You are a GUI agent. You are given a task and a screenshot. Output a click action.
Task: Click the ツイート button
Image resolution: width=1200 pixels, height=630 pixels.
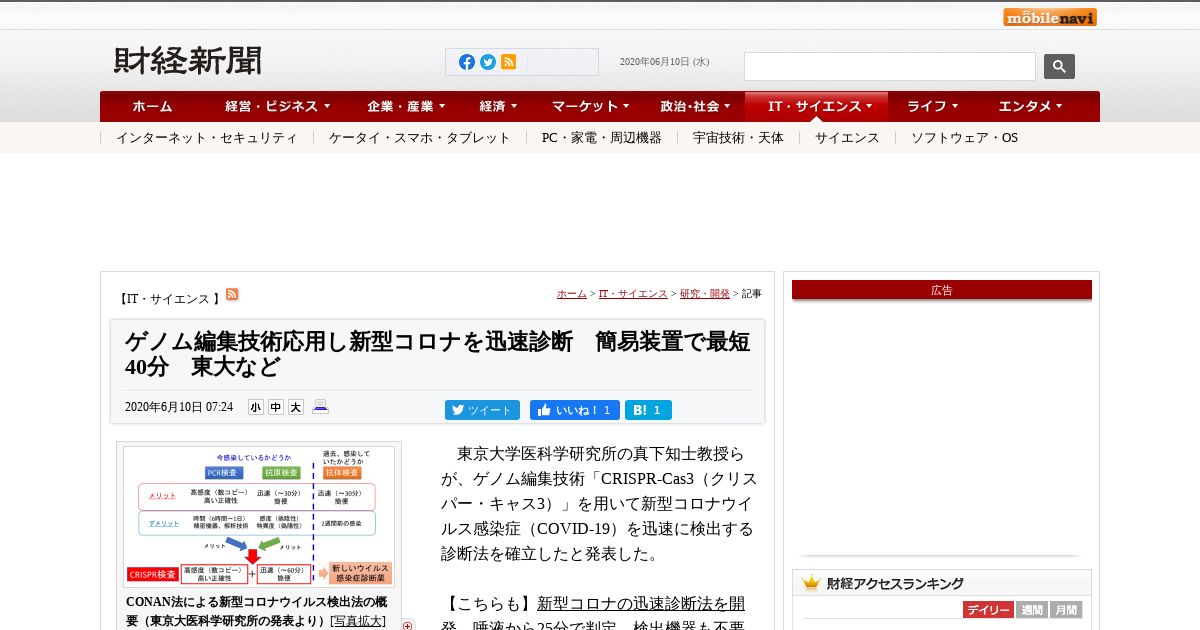482,410
